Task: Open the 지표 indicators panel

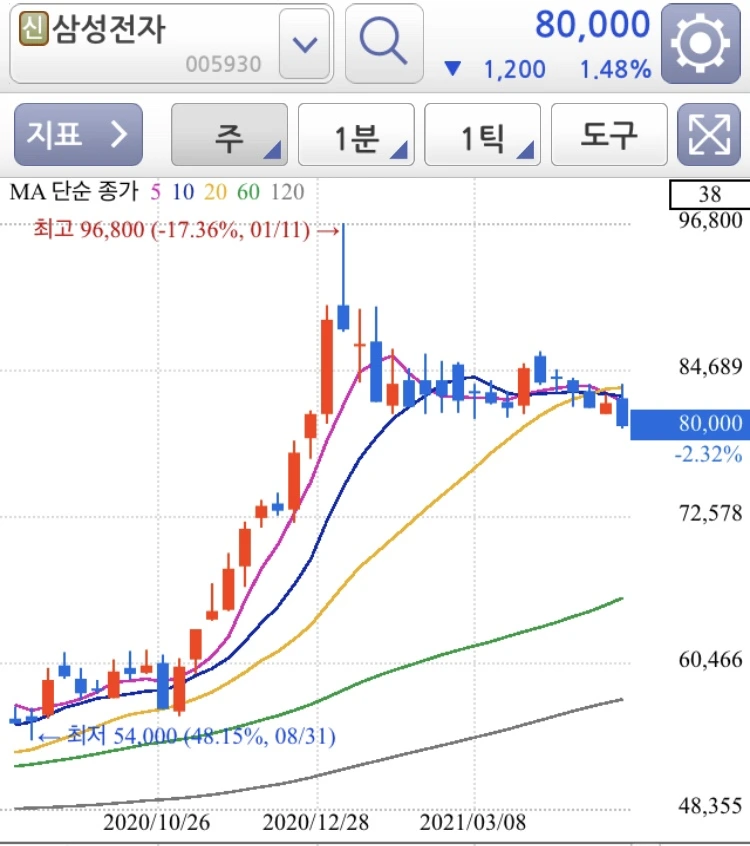Action: (x=79, y=134)
